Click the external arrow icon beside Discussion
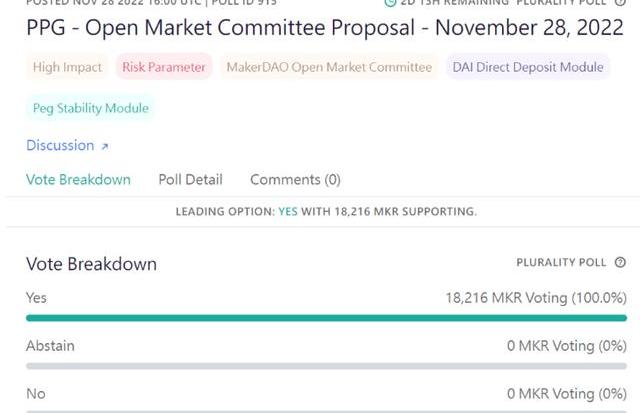 (x=104, y=146)
